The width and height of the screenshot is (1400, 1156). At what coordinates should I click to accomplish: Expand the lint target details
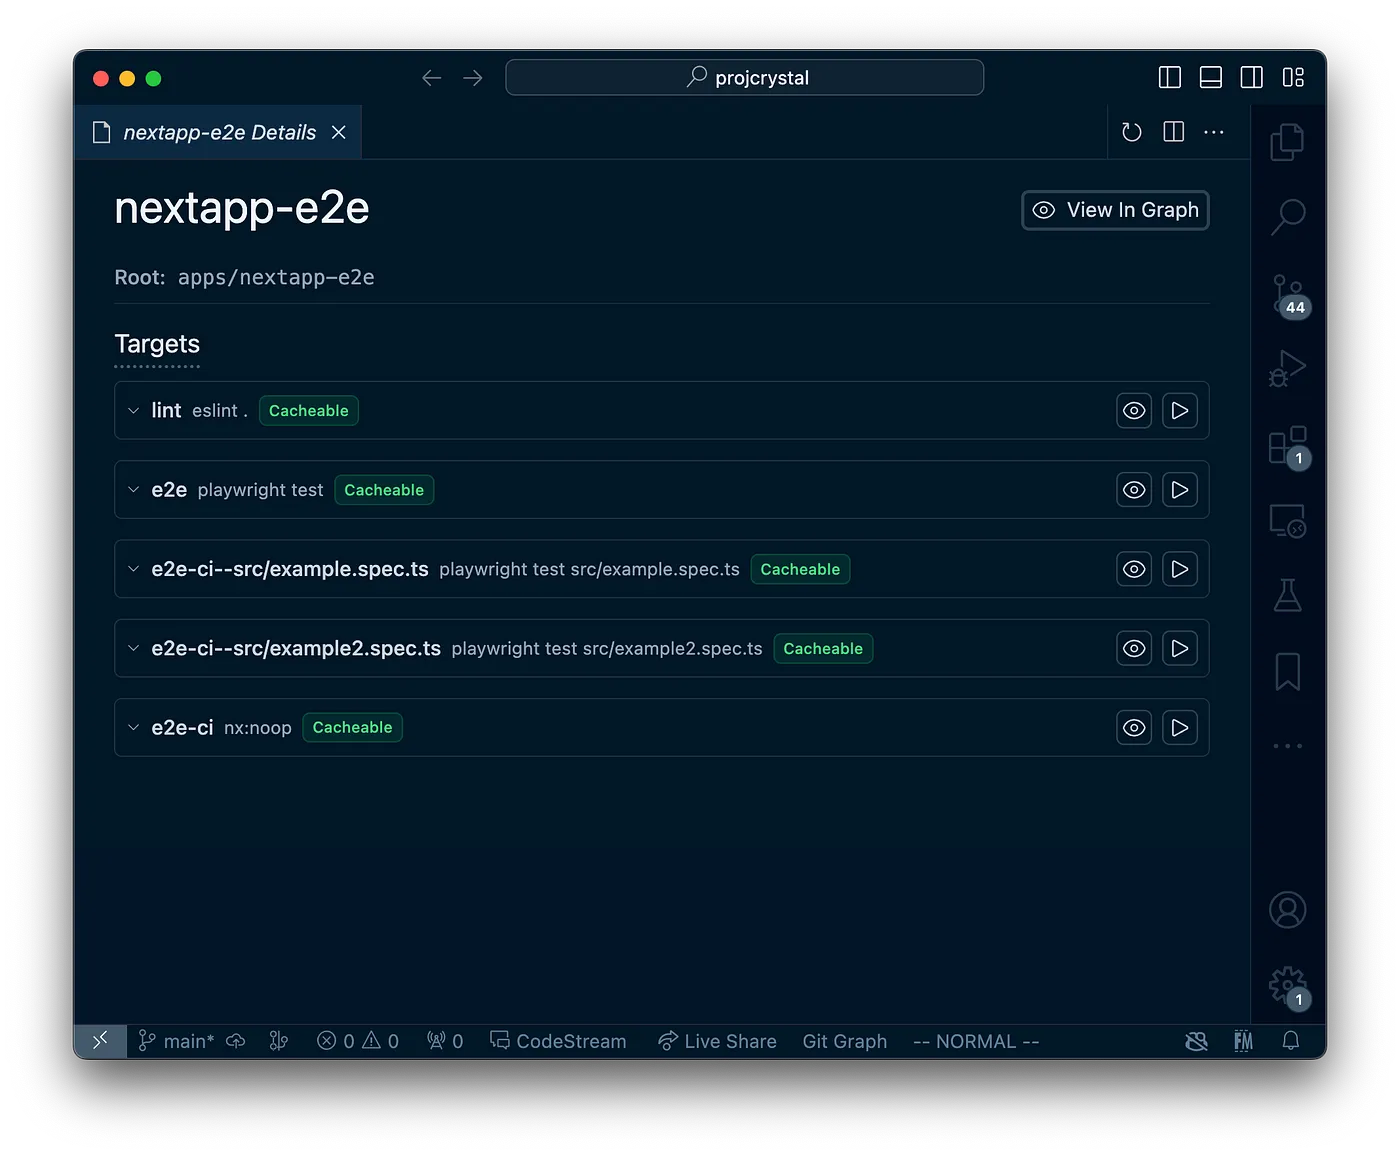point(134,411)
